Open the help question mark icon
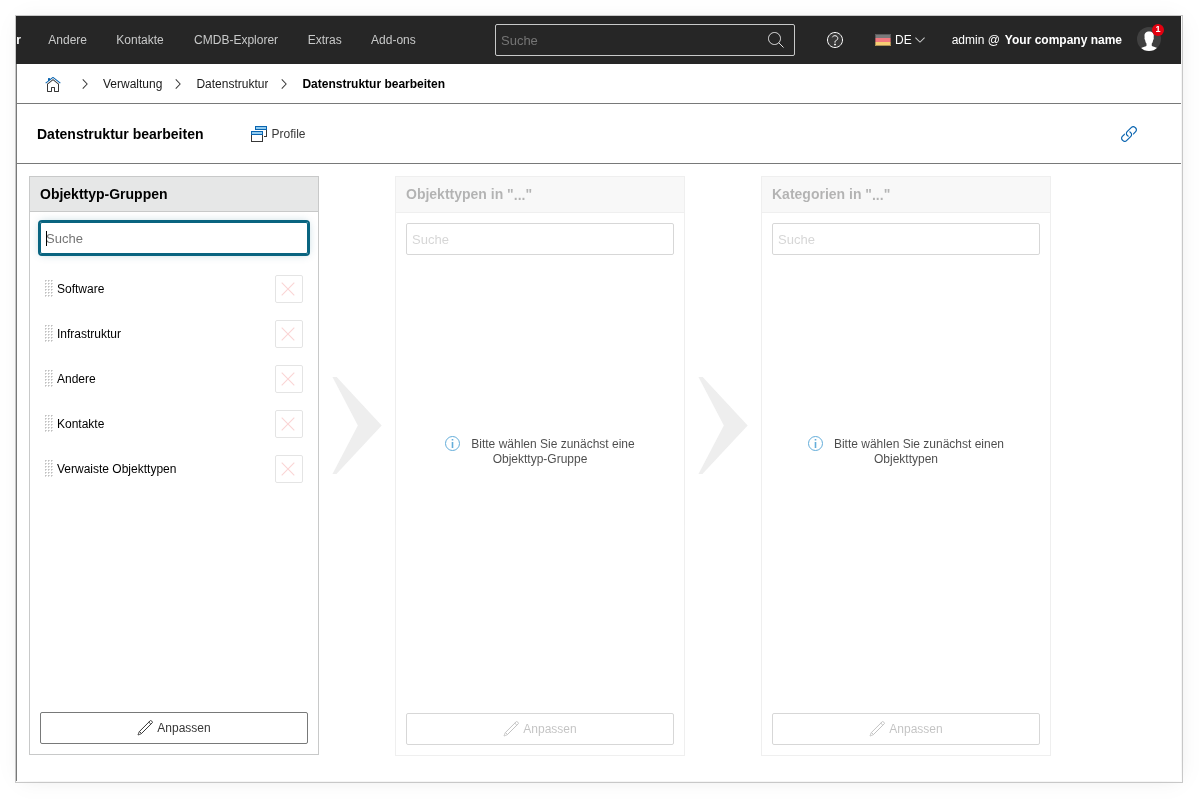Screen dimensions: 1199x799 (x=834, y=40)
